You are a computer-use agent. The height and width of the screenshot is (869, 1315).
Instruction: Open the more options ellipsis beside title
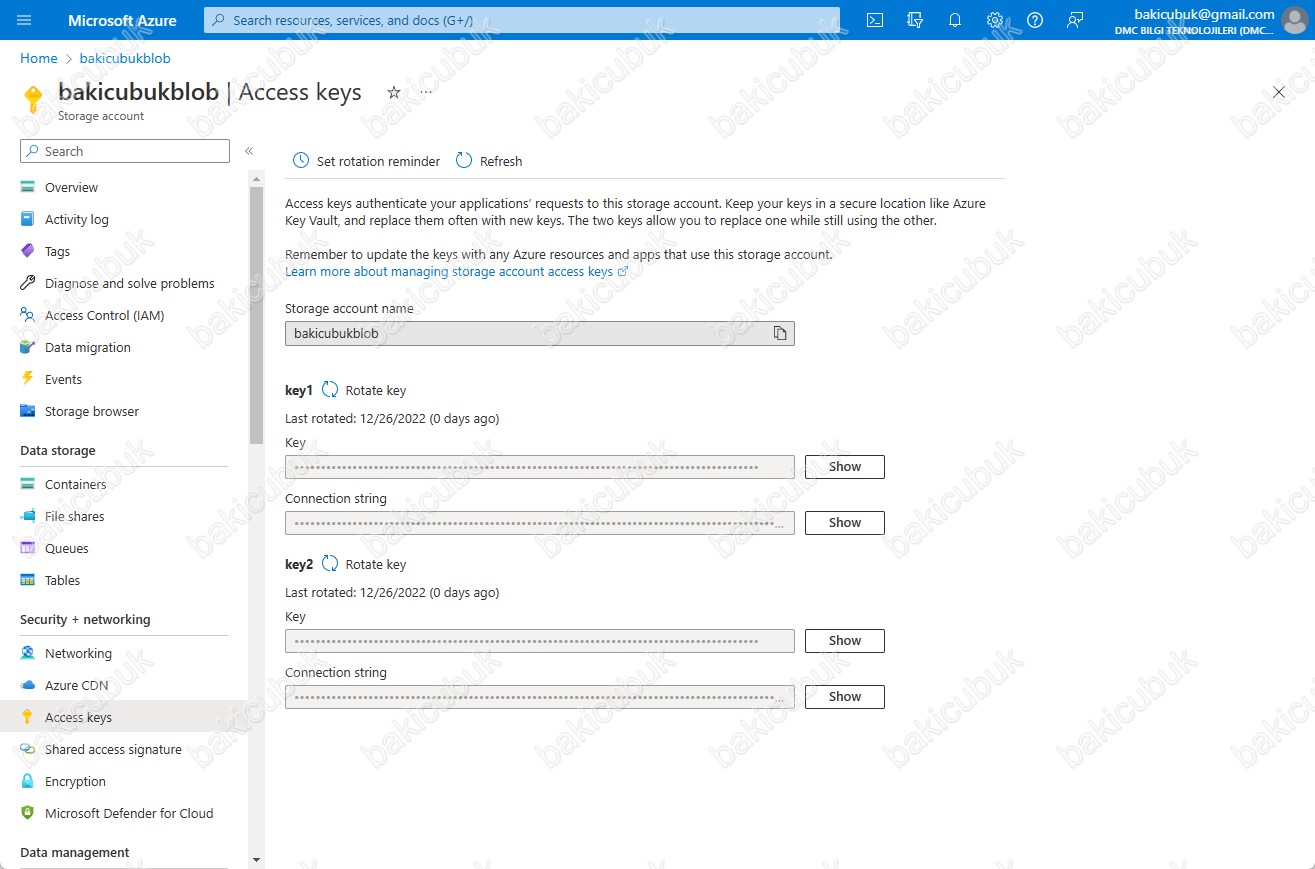point(426,92)
